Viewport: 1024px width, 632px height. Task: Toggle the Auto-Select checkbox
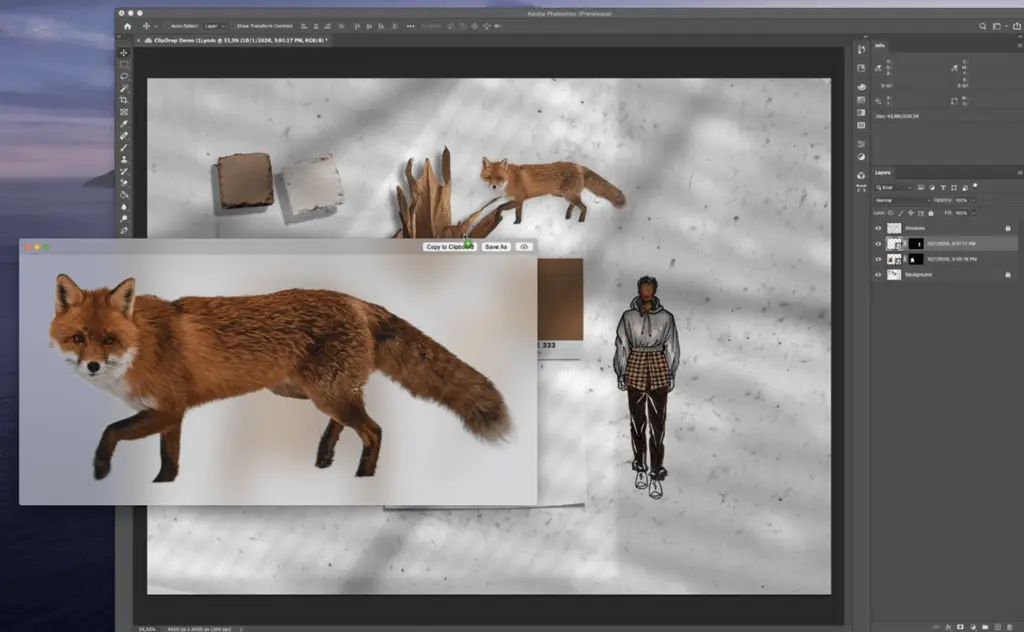pos(167,26)
